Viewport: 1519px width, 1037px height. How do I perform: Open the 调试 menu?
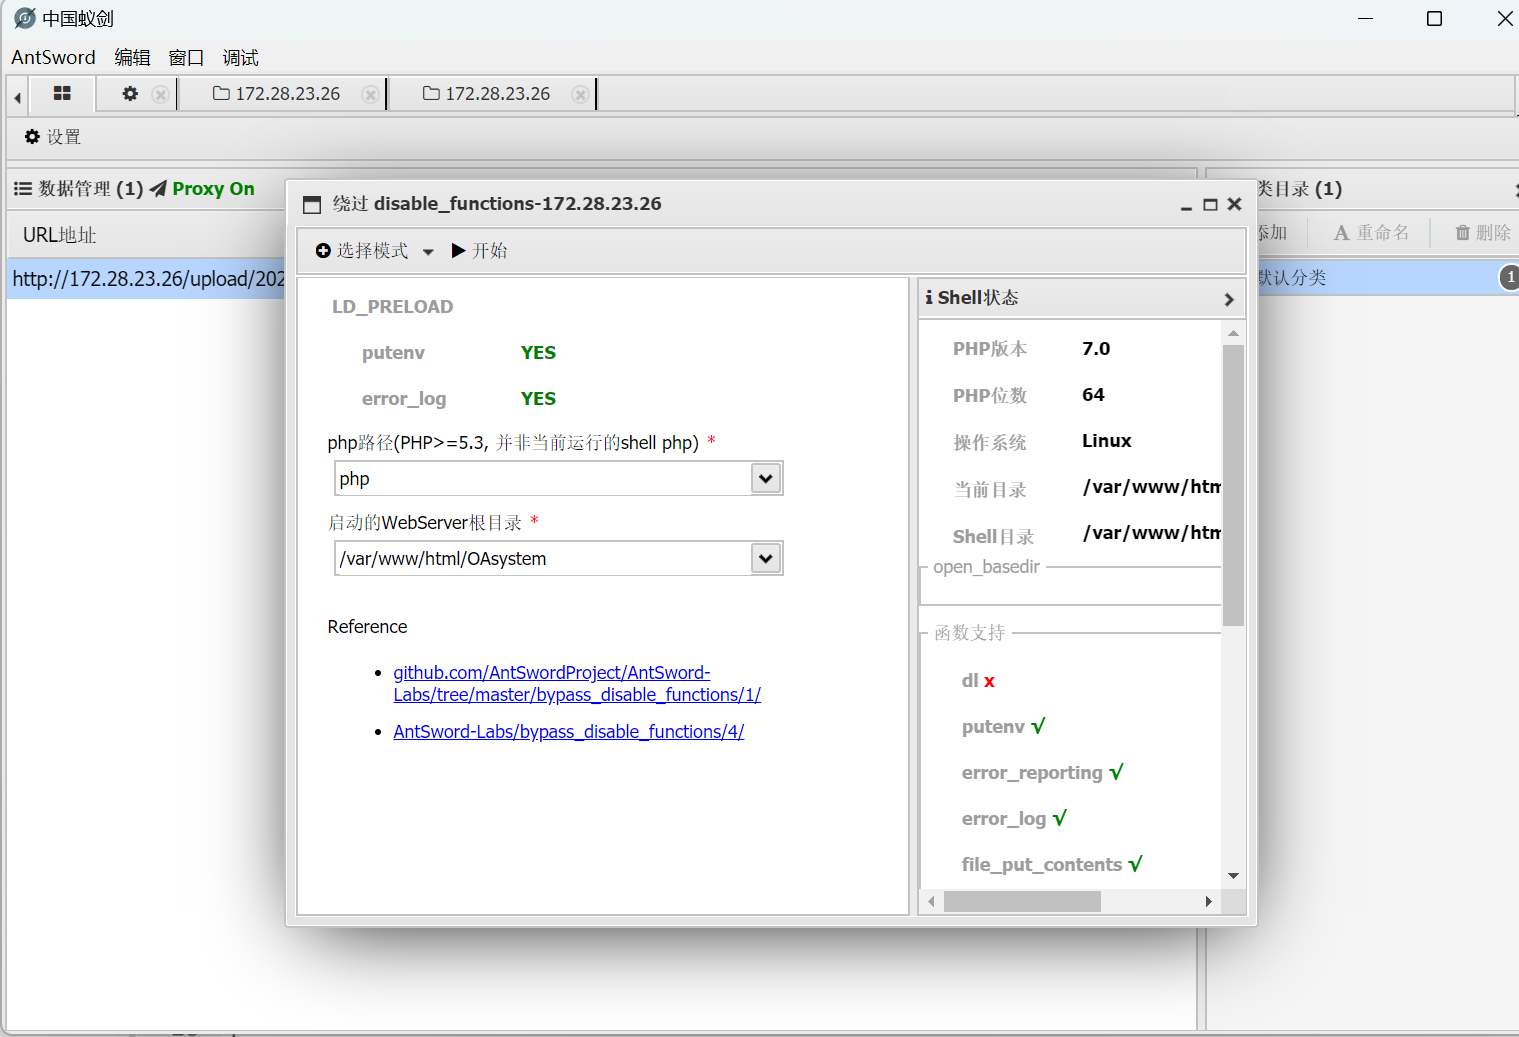(240, 58)
